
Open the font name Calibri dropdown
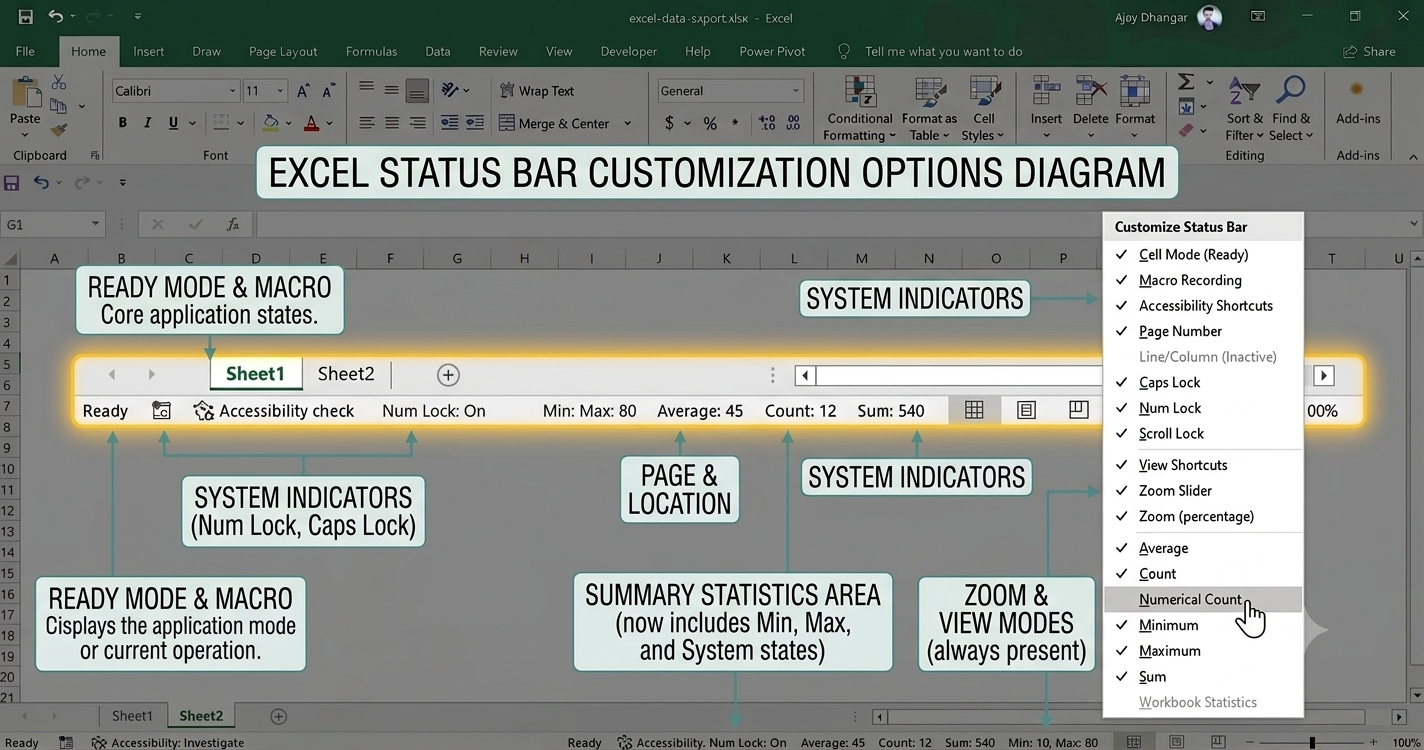pos(232,91)
